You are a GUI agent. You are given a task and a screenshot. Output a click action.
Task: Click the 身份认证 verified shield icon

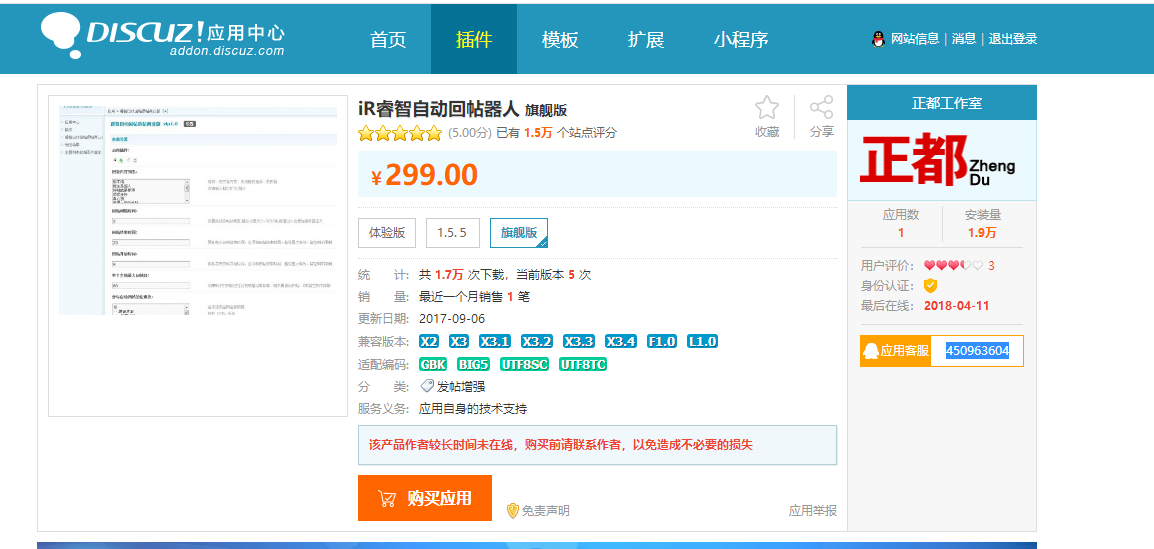(x=930, y=286)
